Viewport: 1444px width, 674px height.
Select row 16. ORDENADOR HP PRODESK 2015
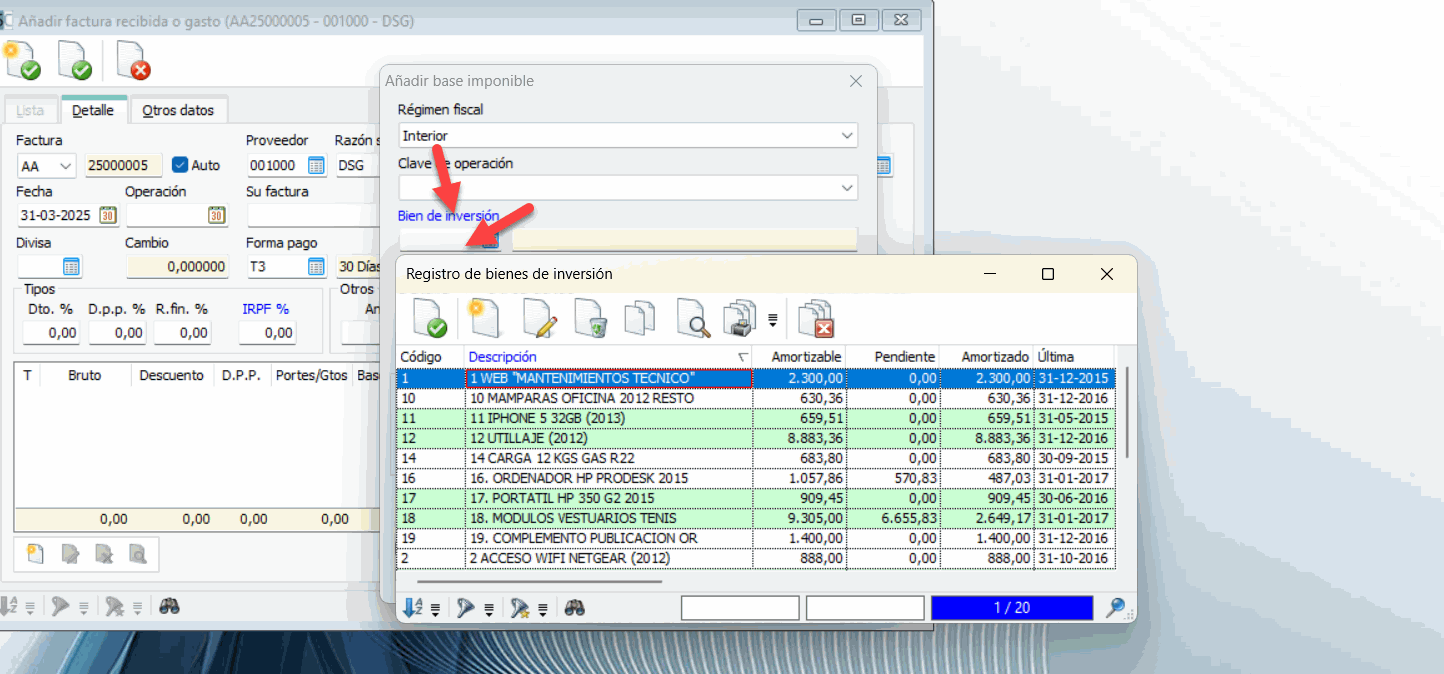coord(755,478)
